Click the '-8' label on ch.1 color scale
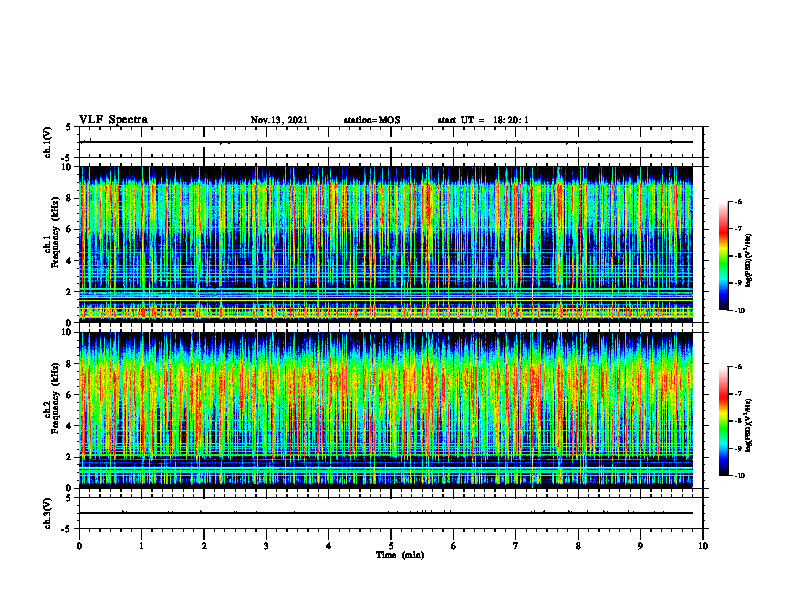The height and width of the screenshot is (612, 792). pos(737,256)
